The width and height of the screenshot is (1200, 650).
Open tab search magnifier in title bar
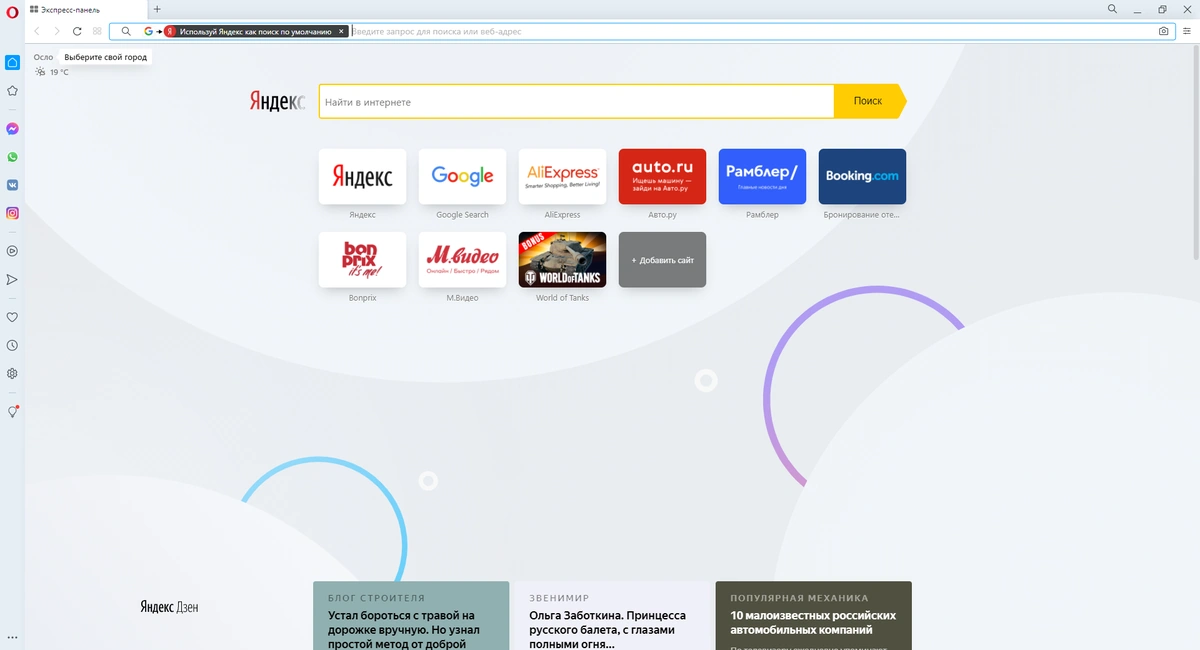coord(1113,9)
